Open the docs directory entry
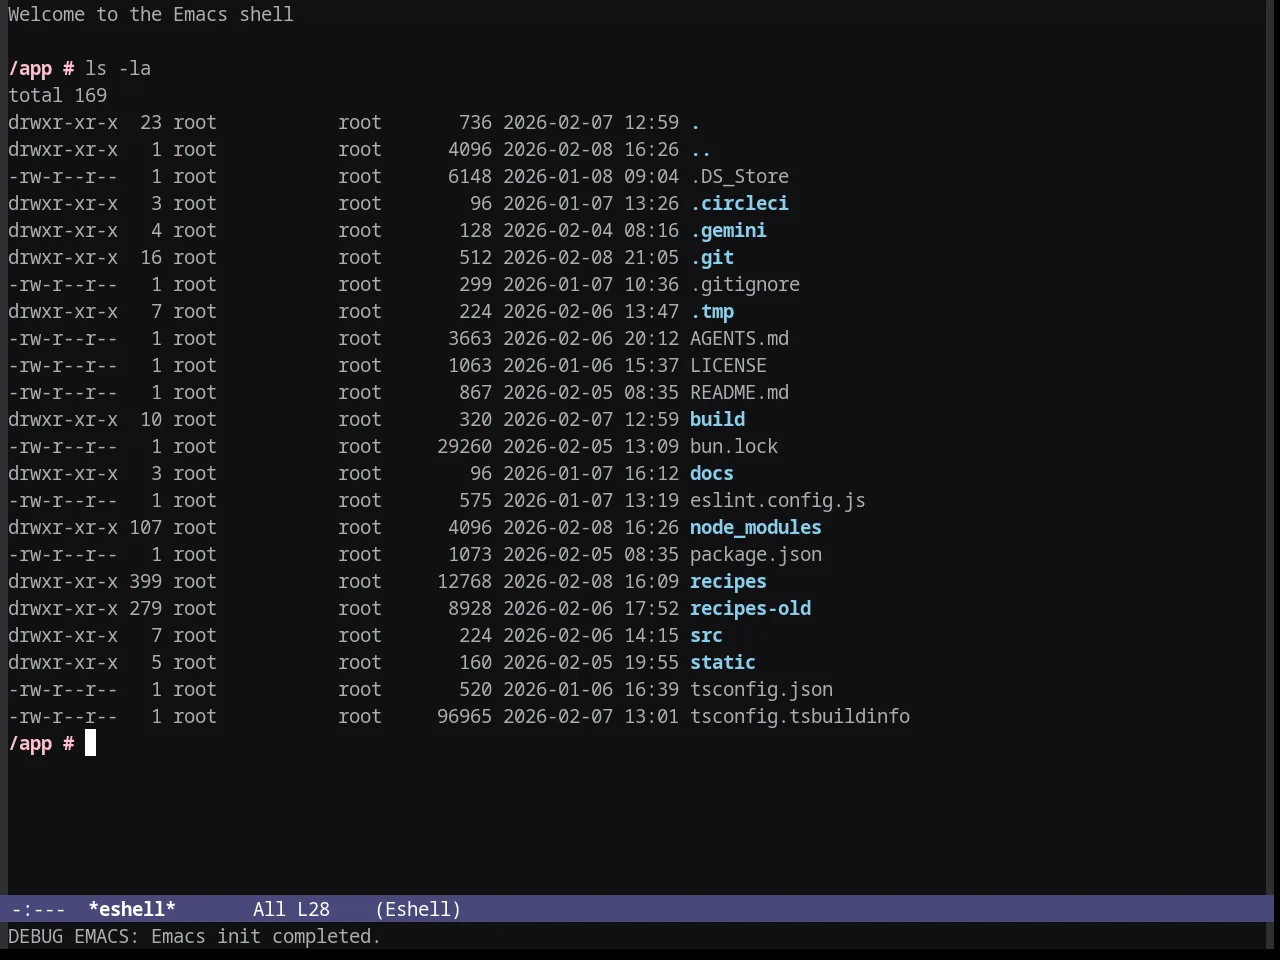The width and height of the screenshot is (1280, 960). tap(712, 473)
